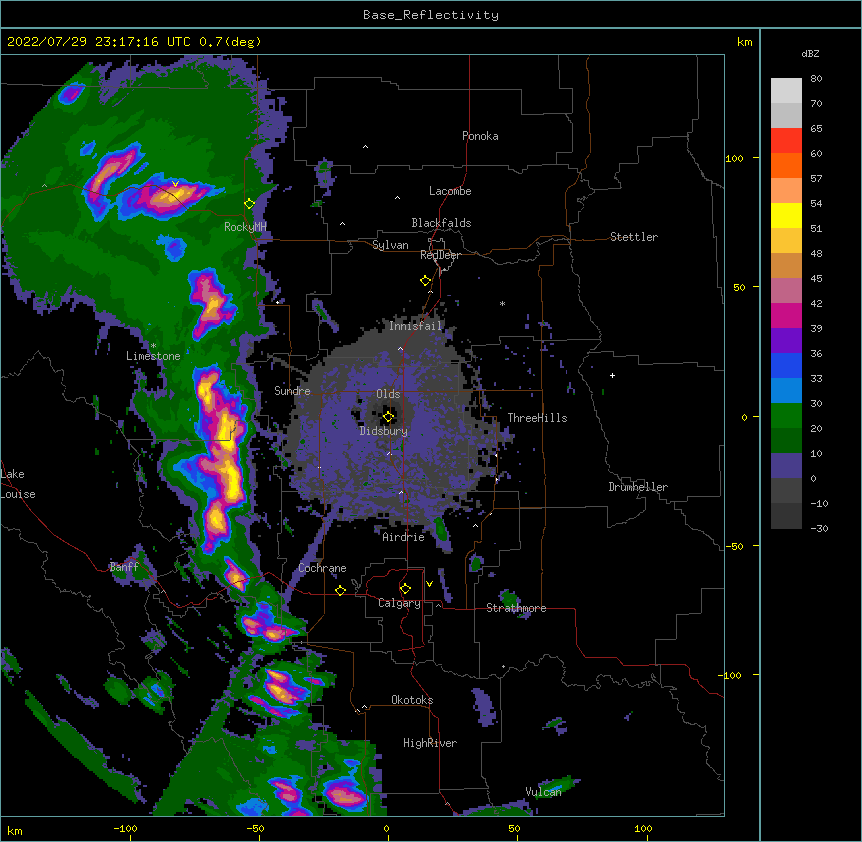The height and width of the screenshot is (842, 862).
Task: Click the Stettler city label
Action: (x=634, y=237)
